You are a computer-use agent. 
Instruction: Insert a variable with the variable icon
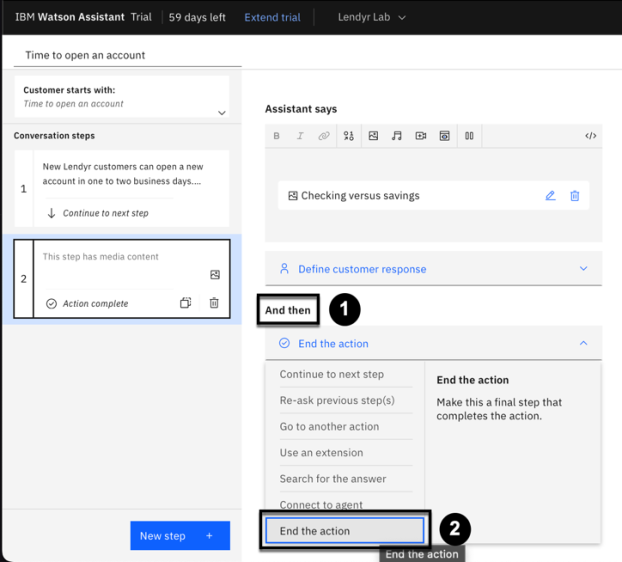(349, 136)
